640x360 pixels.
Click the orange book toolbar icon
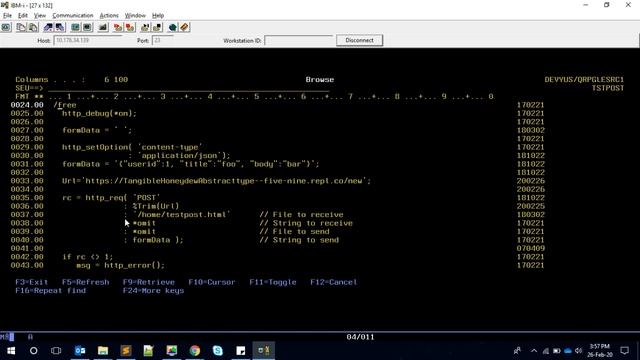tap(184, 27)
